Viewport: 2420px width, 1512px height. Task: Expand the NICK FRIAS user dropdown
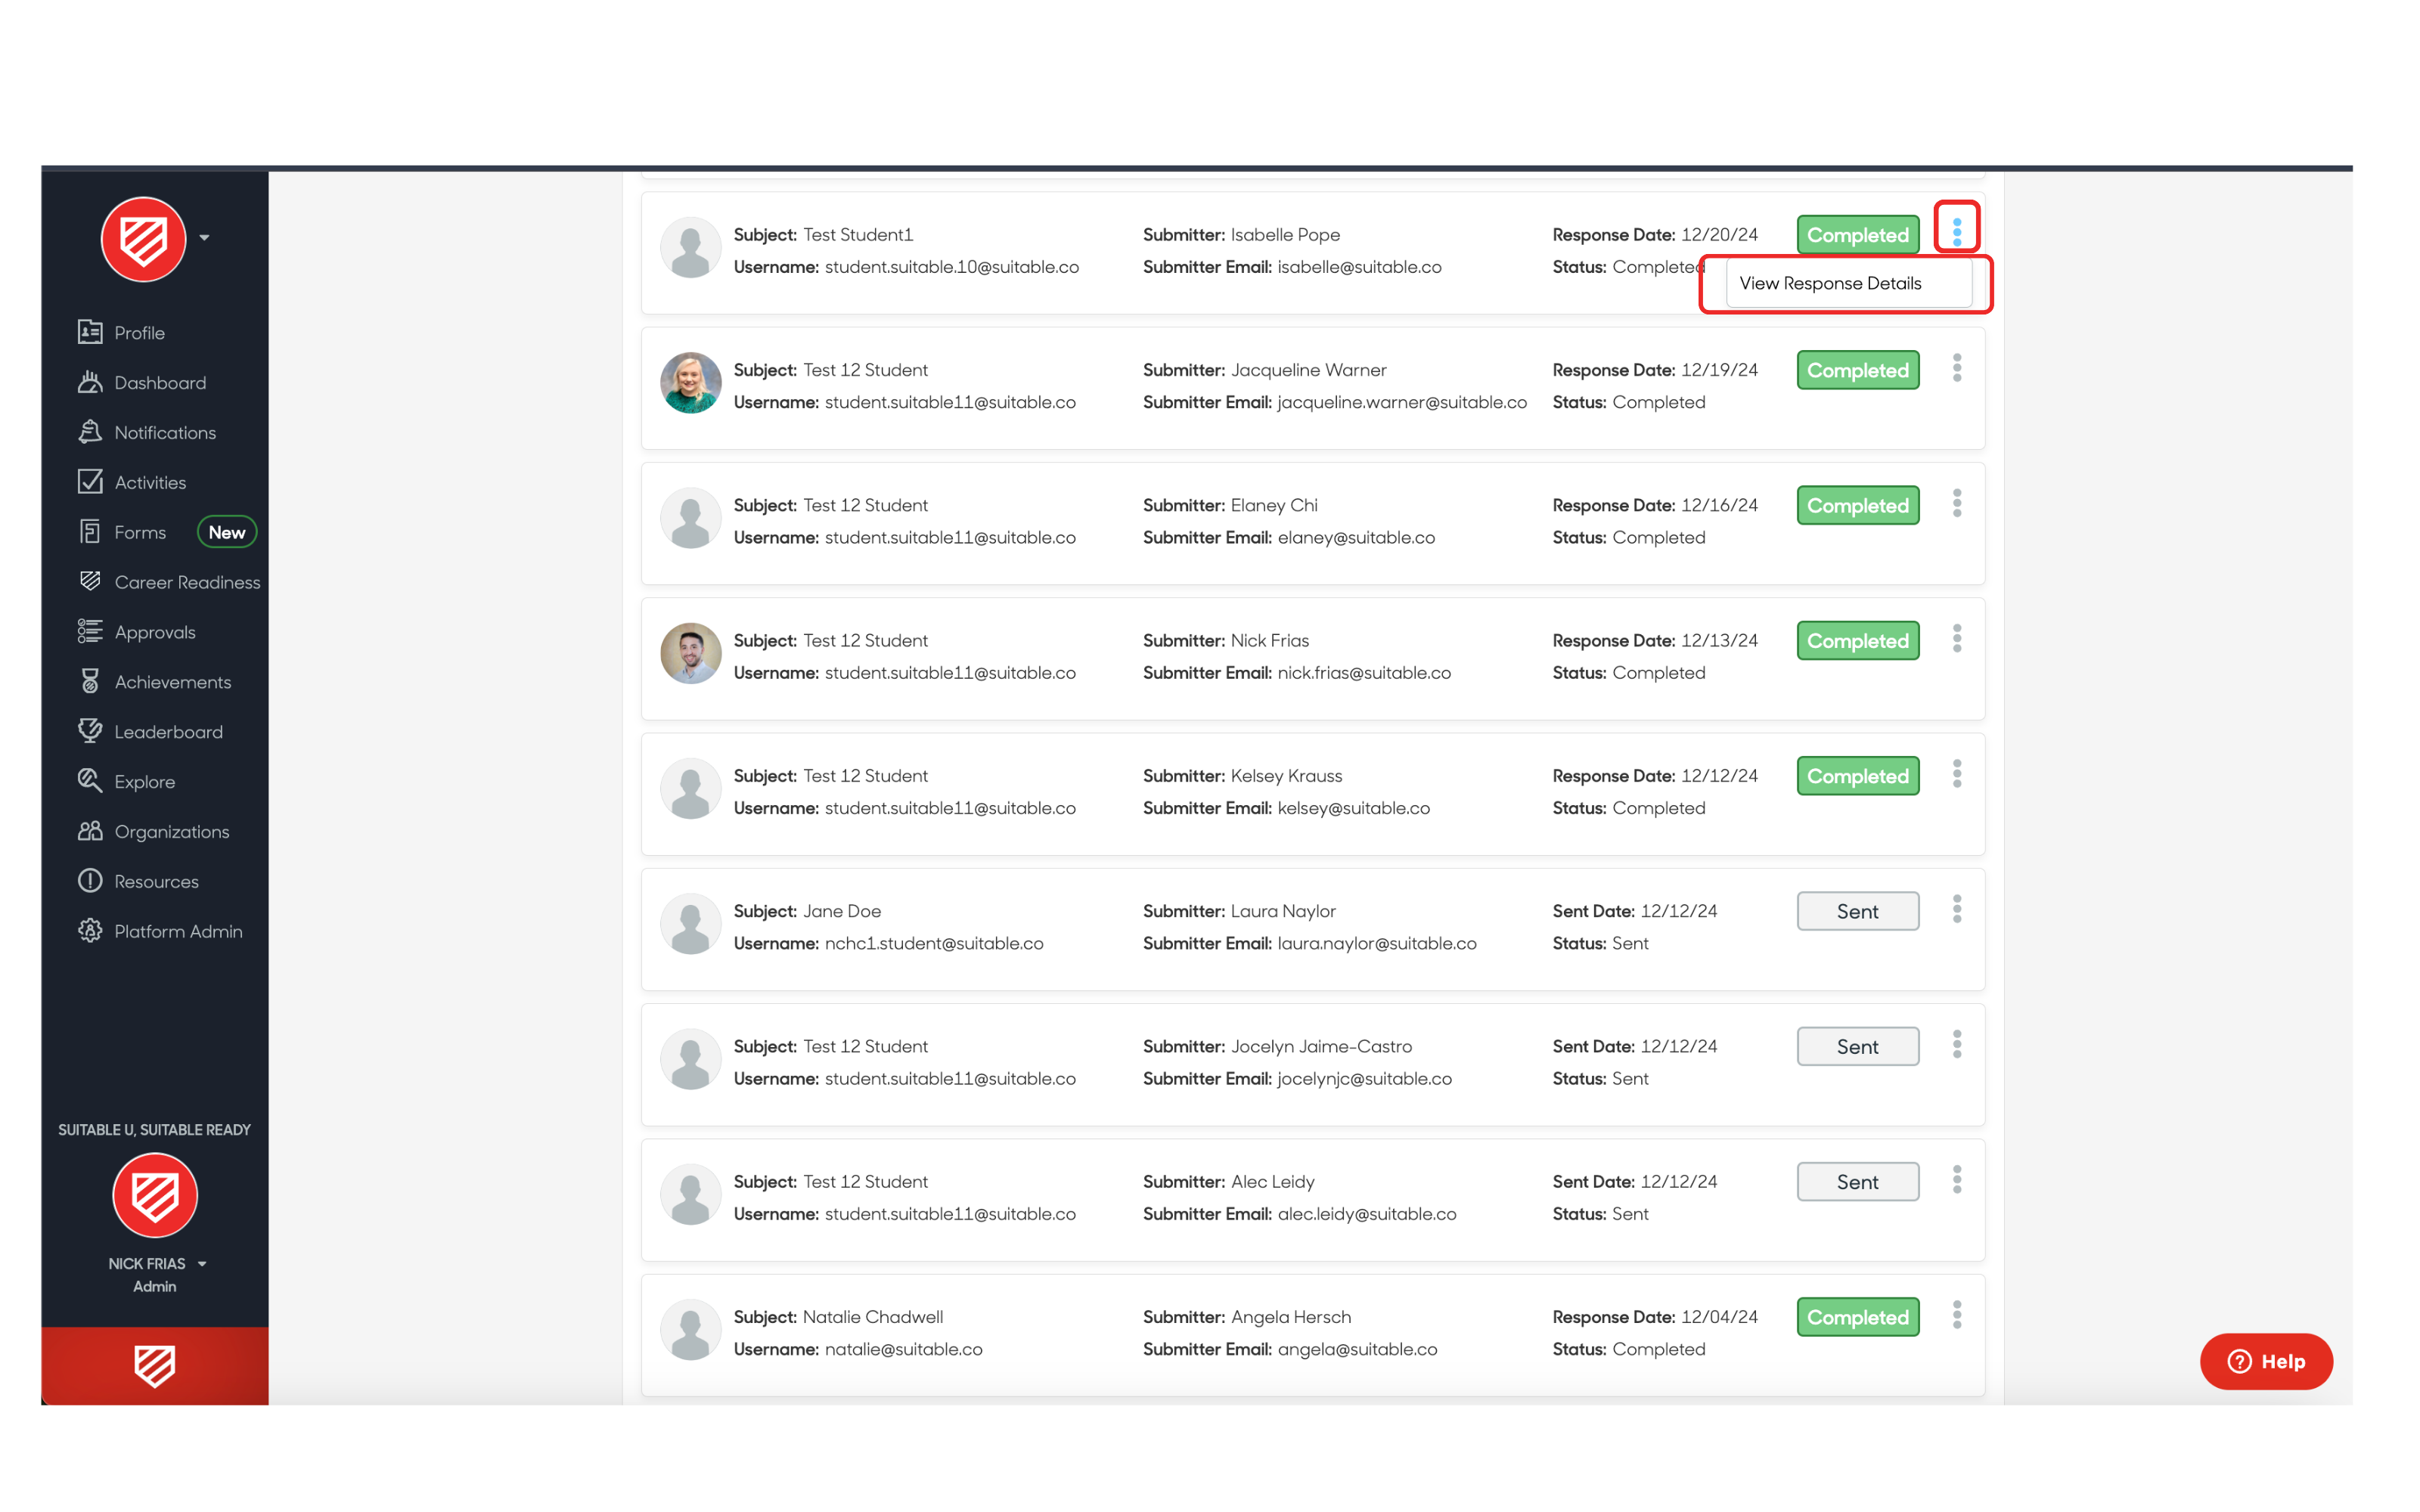coord(202,1264)
